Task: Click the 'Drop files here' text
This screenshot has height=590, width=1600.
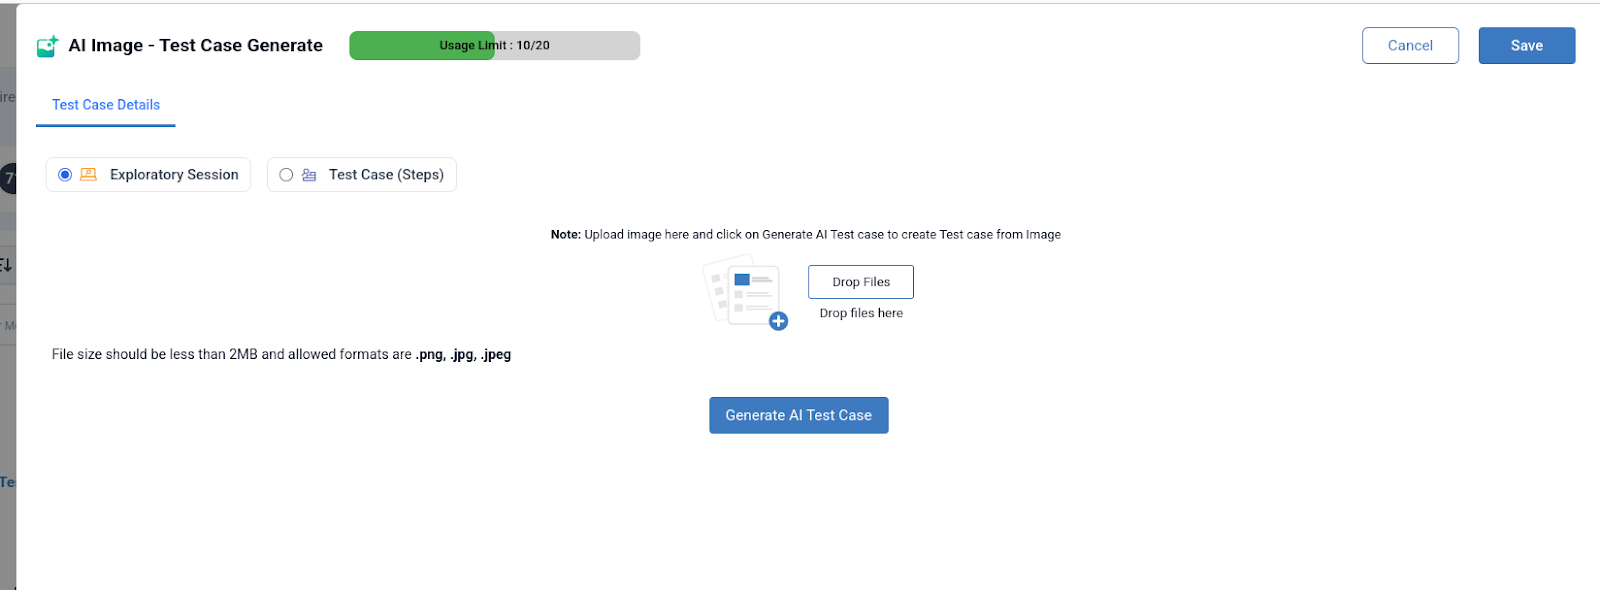Action: (861, 313)
